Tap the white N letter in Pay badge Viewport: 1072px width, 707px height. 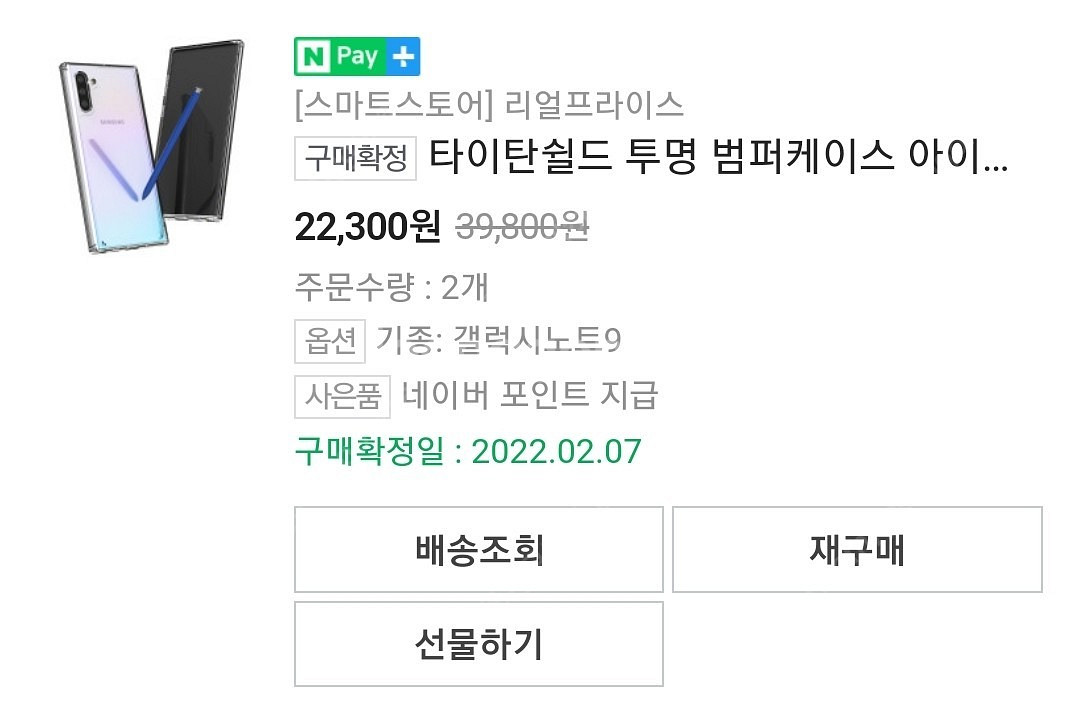[x=314, y=56]
